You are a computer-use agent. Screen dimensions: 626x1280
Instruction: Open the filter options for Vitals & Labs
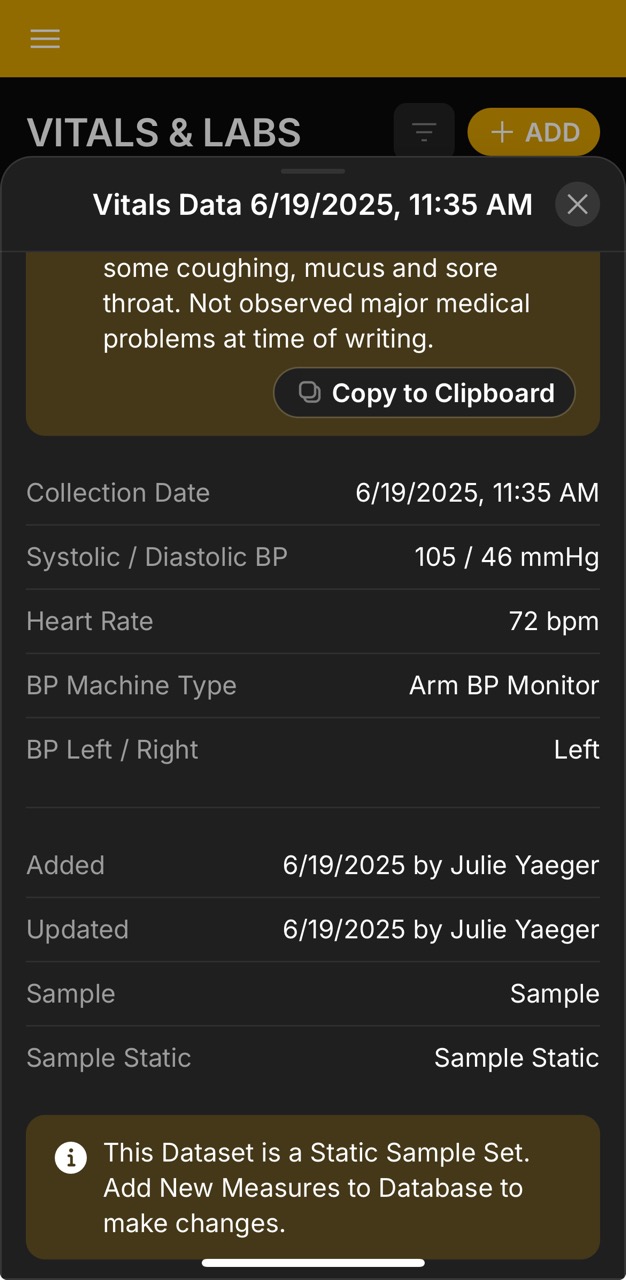(x=423, y=131)
